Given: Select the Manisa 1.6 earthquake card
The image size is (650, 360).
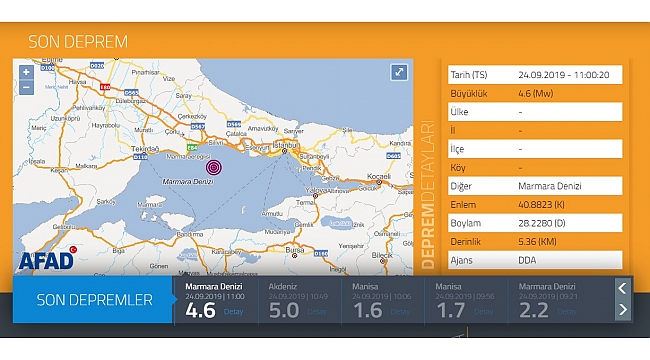Looking at the screenshot, I should tap(383, 300).
